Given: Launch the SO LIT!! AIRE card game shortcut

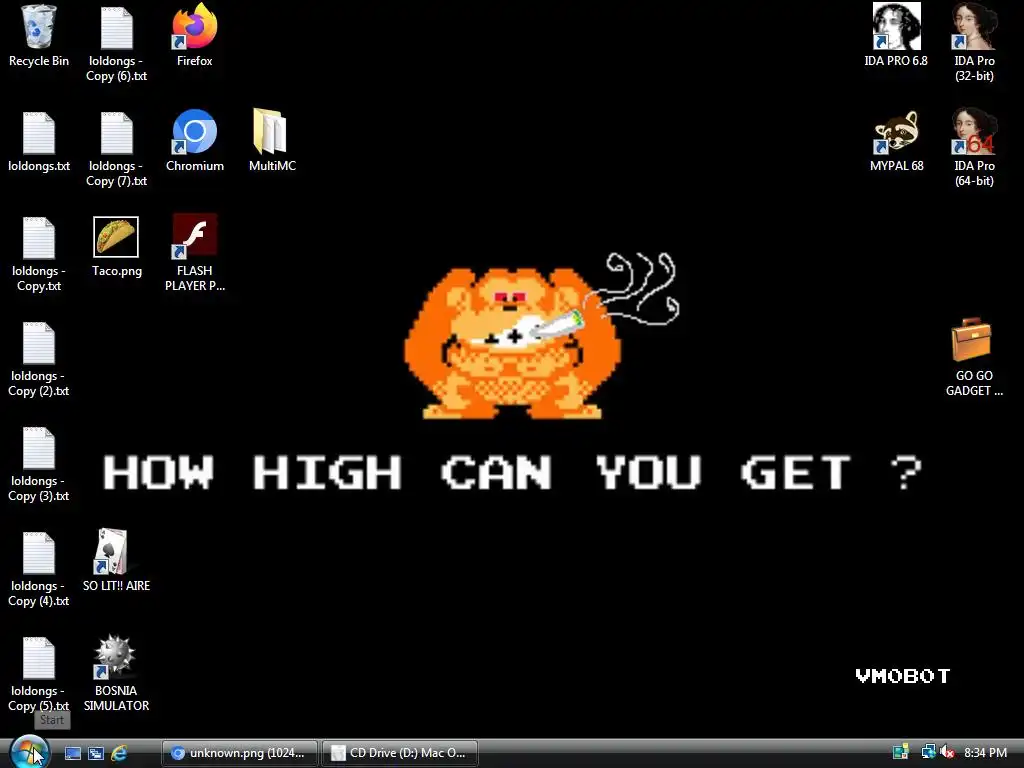Looking at the screenshot, I should [x=116, y=561].
